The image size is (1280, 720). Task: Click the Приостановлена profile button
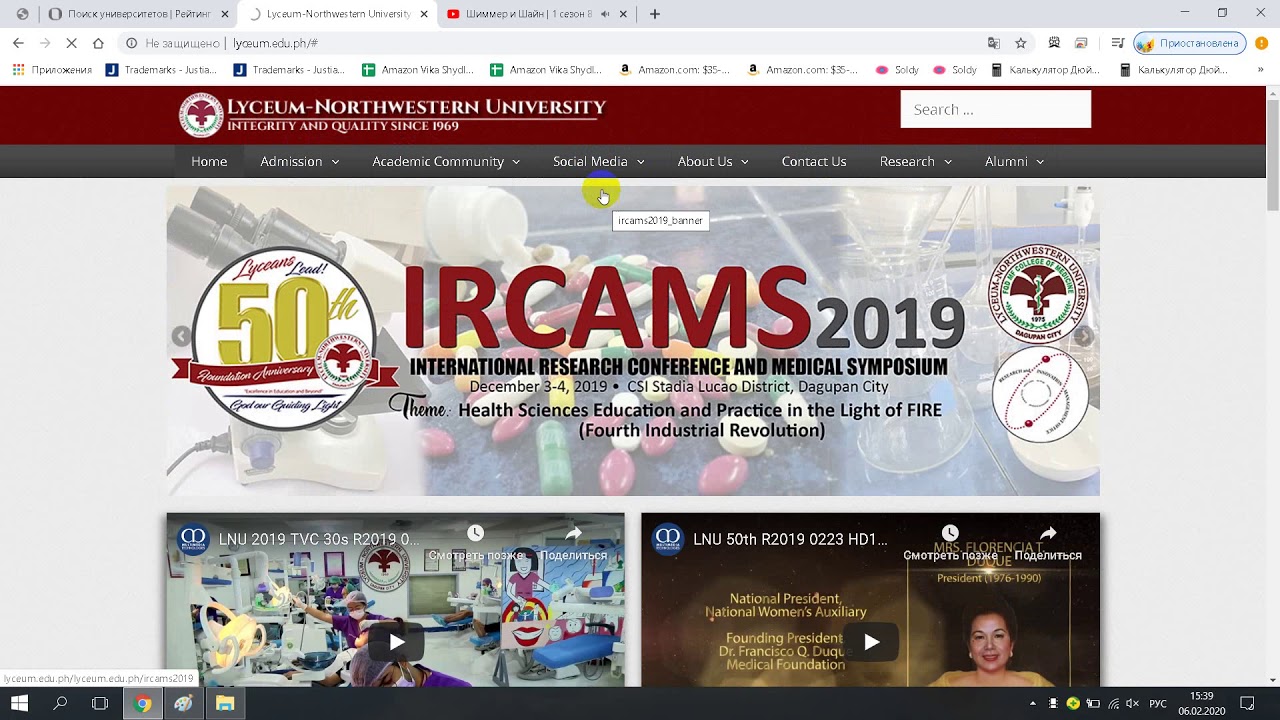pyautogui.click(x=1190, y=43)
